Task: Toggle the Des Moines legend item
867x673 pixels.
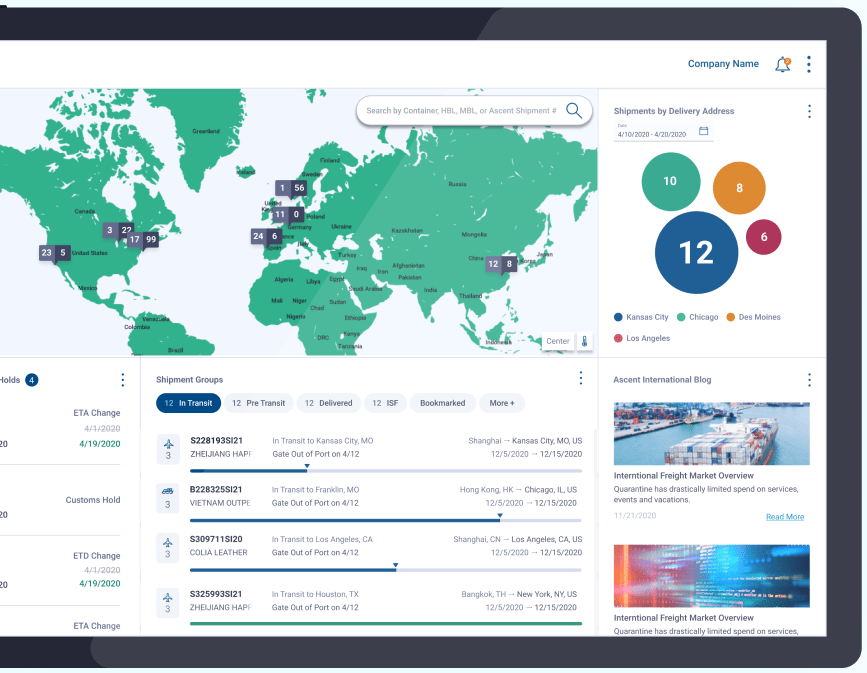Action: pyautogui.click(x=753, y=317)
